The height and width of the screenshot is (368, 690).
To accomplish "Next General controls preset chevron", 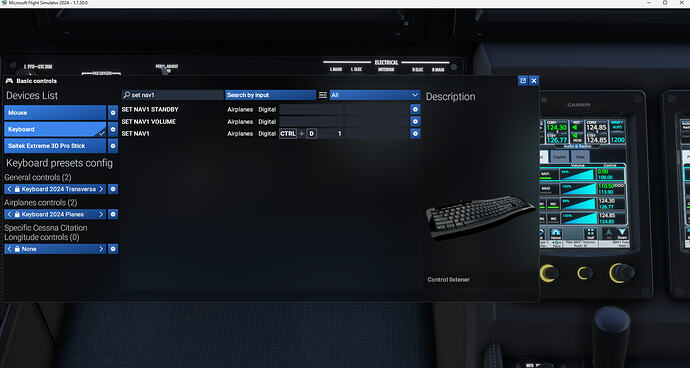I will (x=101, y=189).
